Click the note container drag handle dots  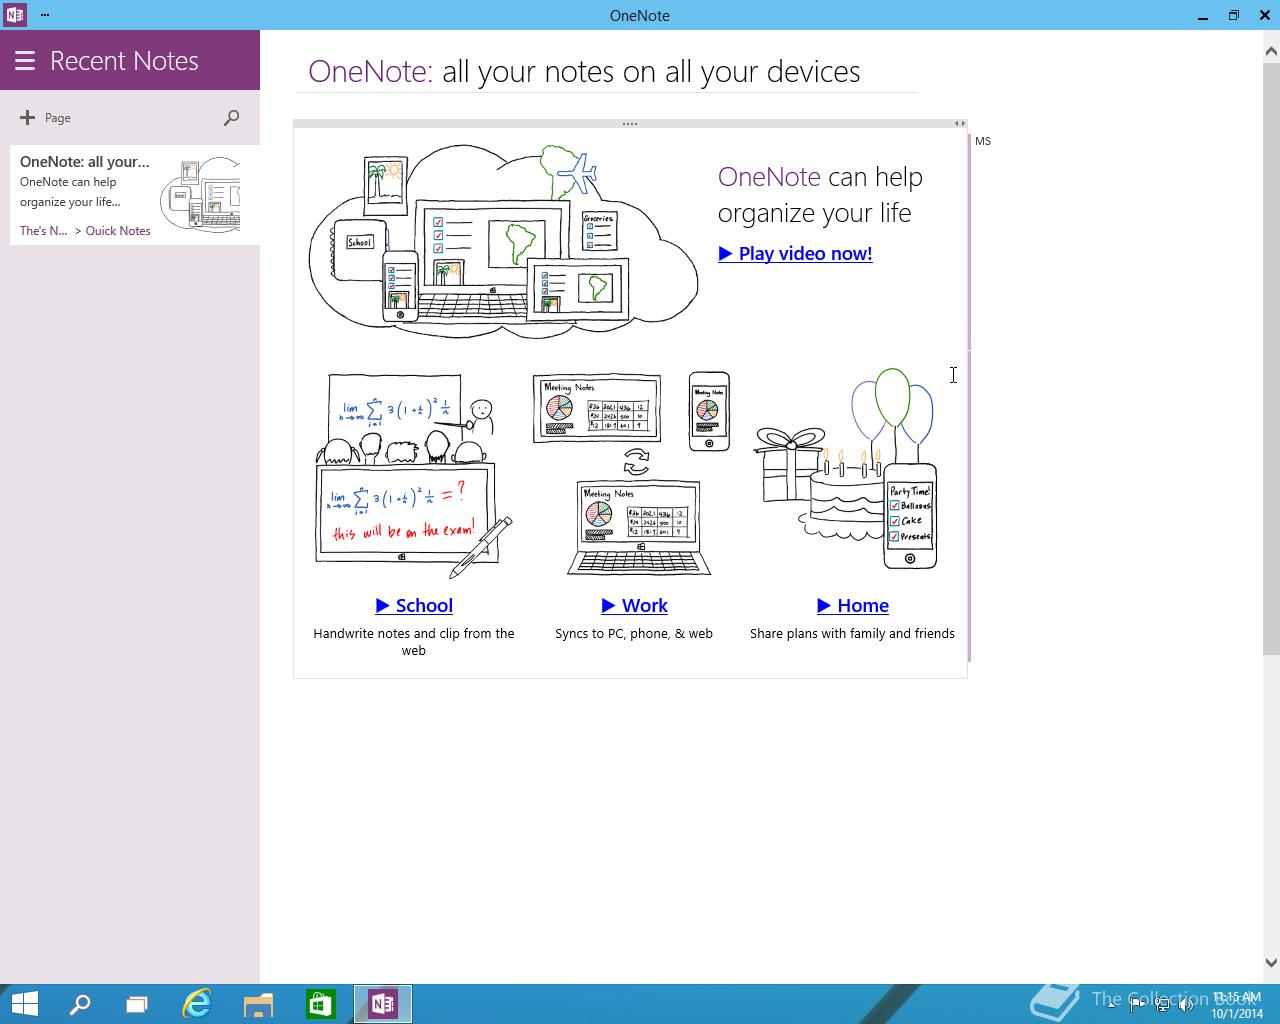[630, 124]
